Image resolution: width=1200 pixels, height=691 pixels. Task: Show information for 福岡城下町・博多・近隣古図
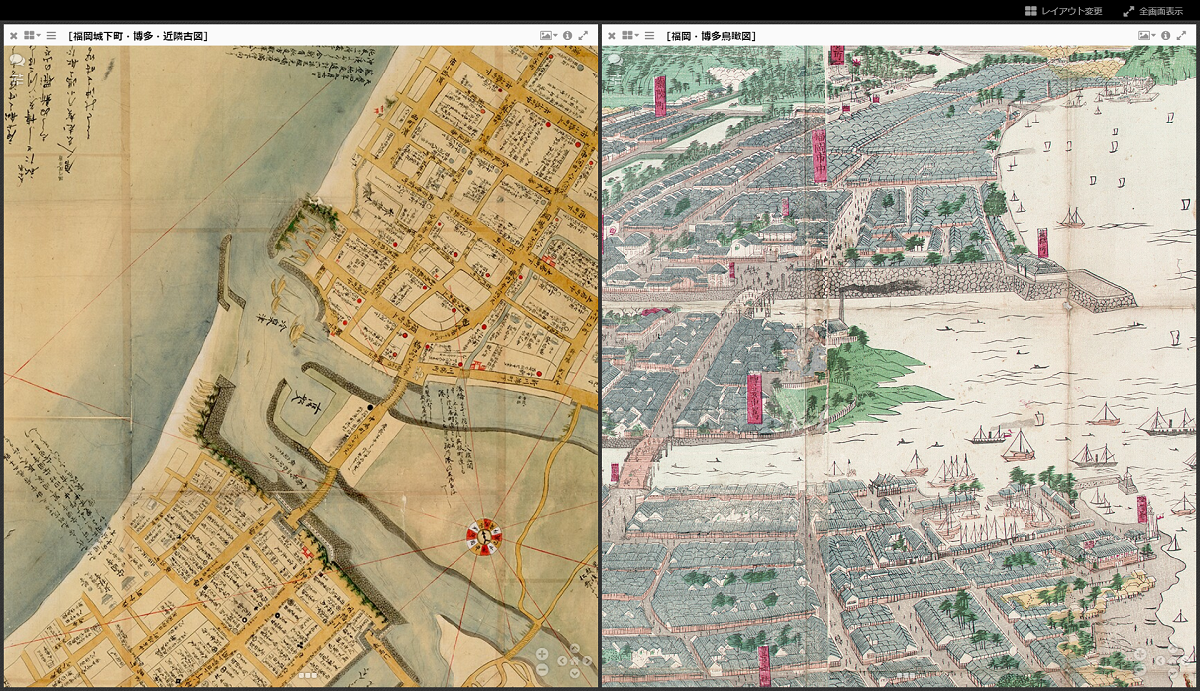tap(568, 36)
